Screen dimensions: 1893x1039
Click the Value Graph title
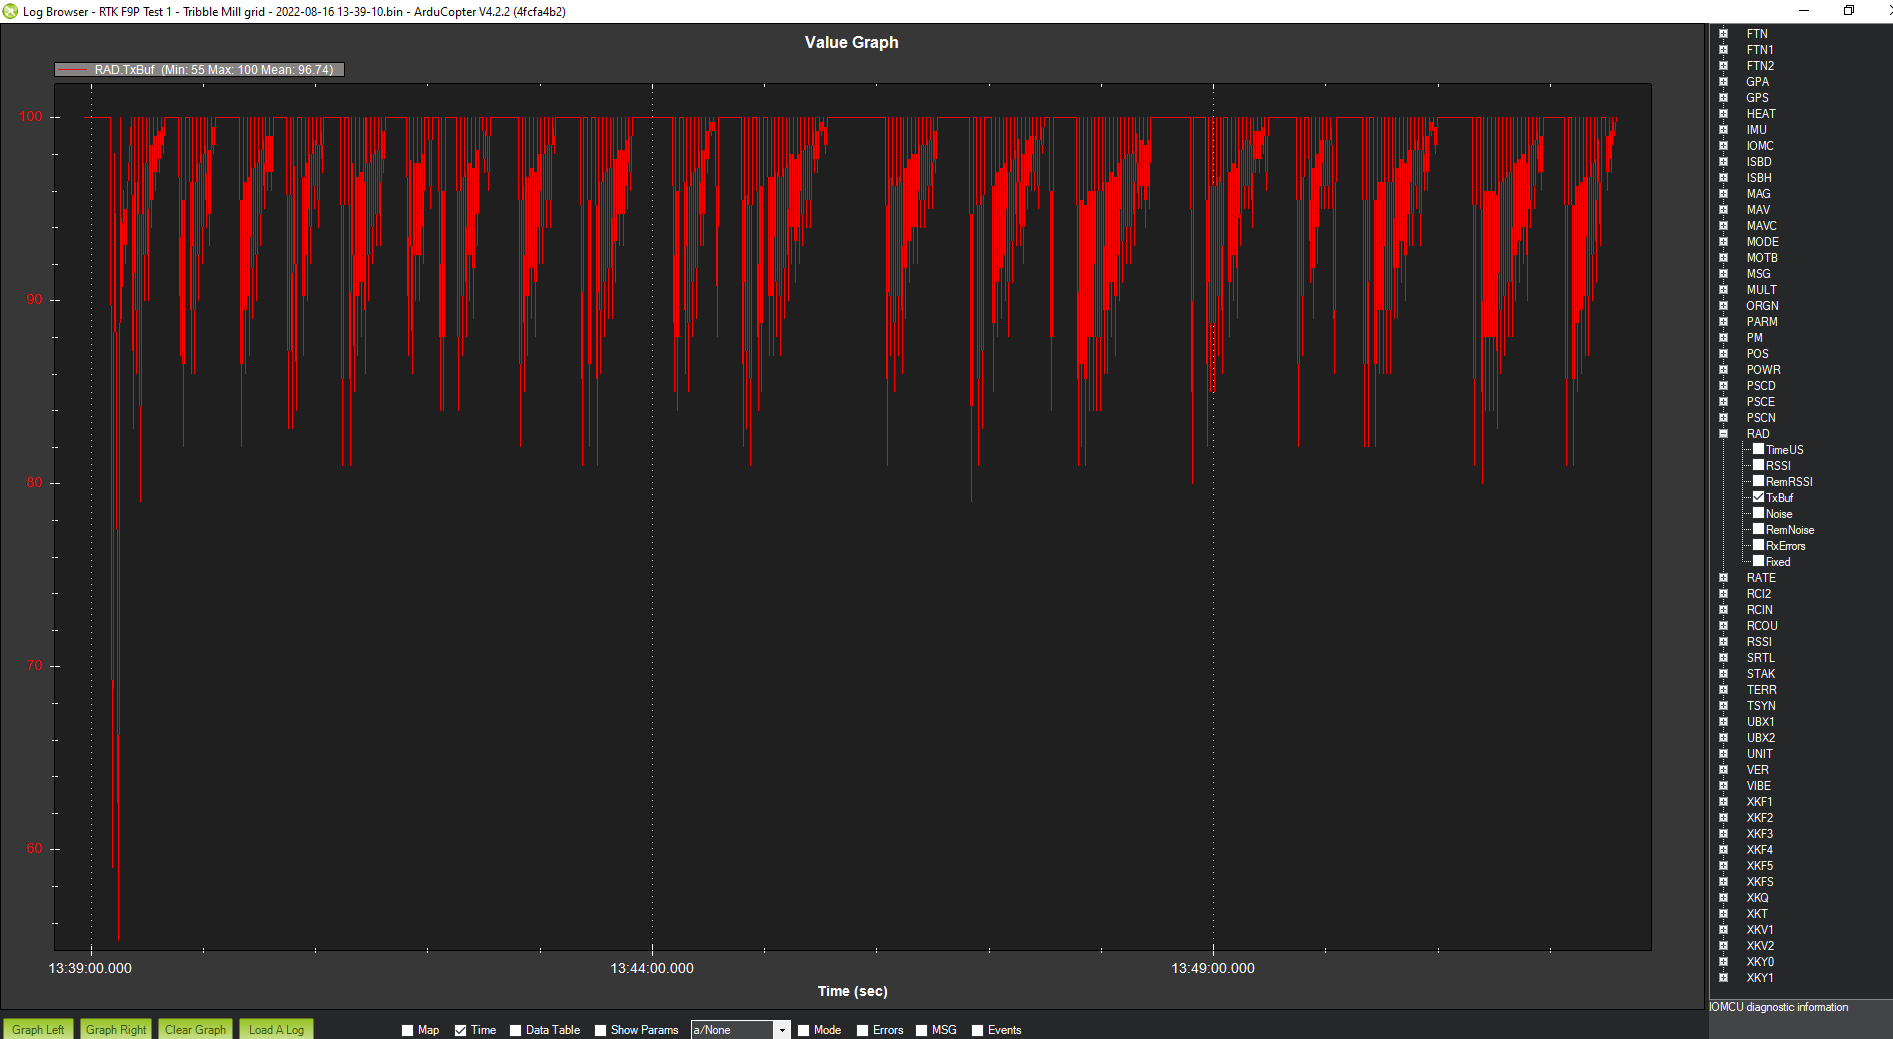[x=851, y=42]
